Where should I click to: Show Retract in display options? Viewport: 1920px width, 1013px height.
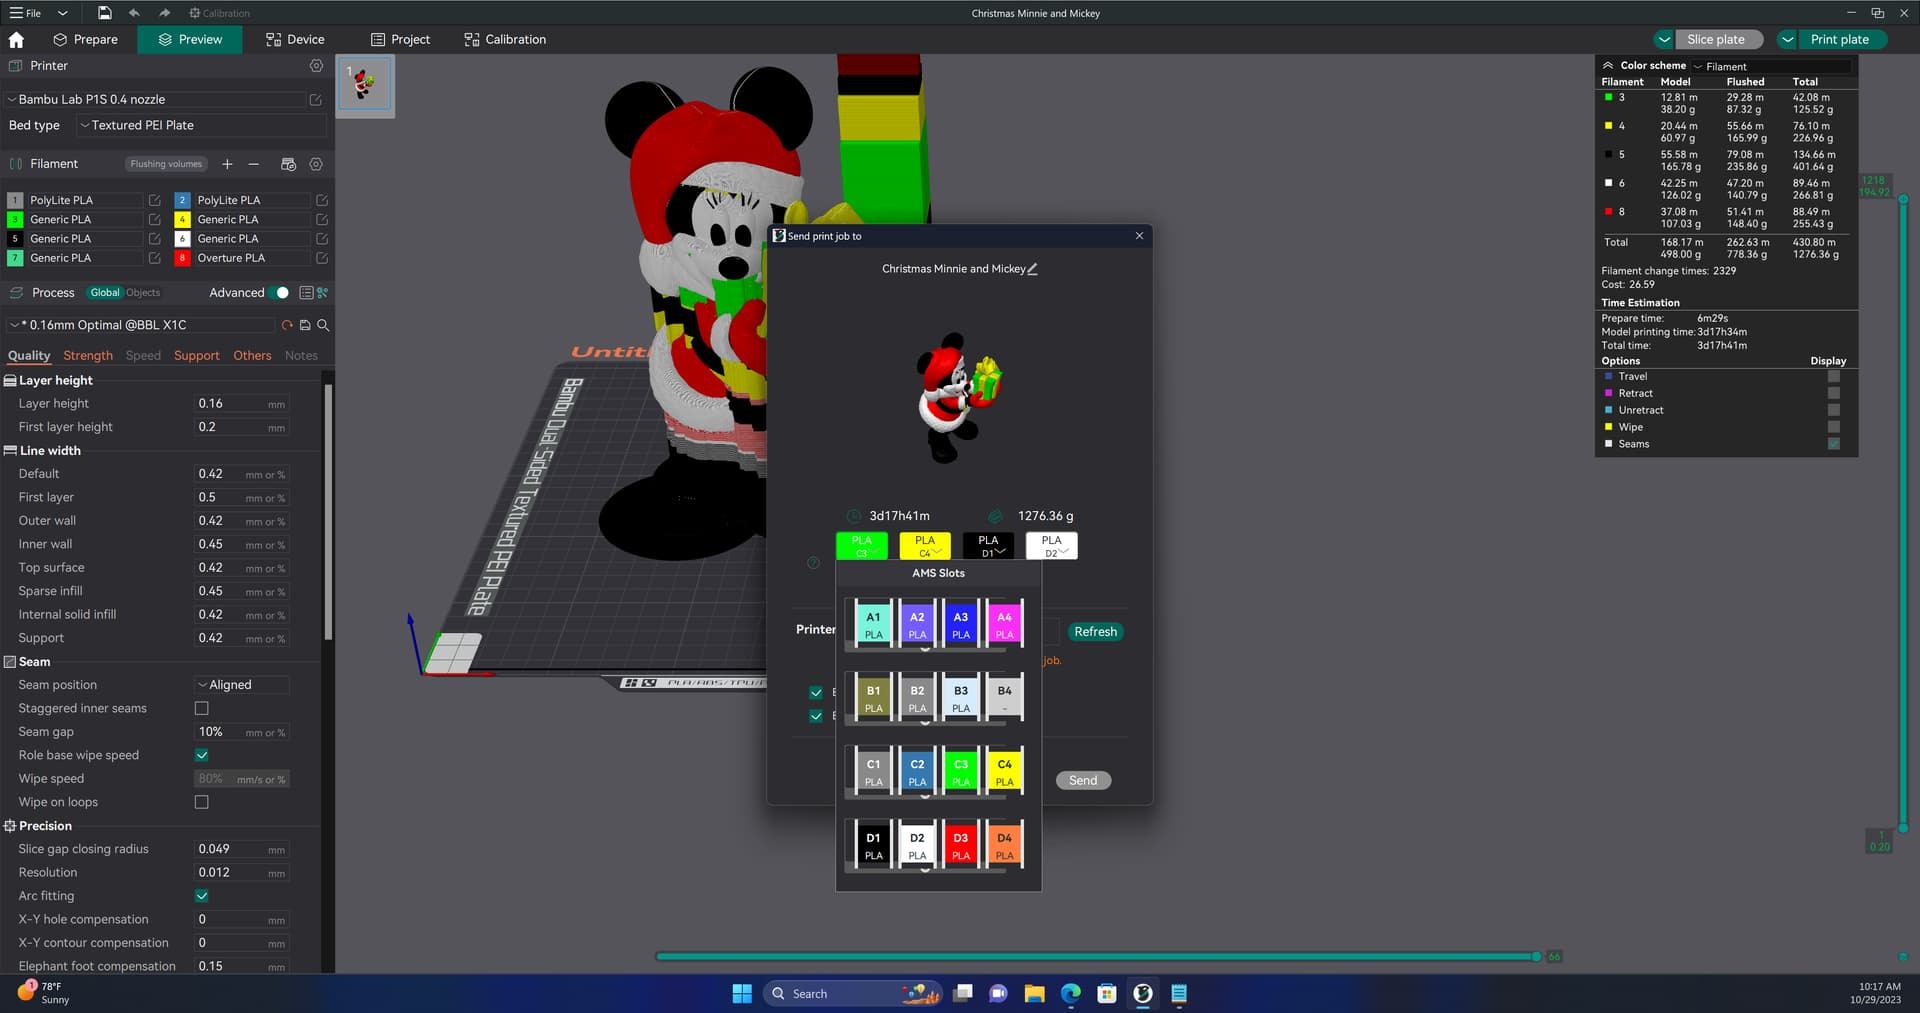(x=1834, y=394)
